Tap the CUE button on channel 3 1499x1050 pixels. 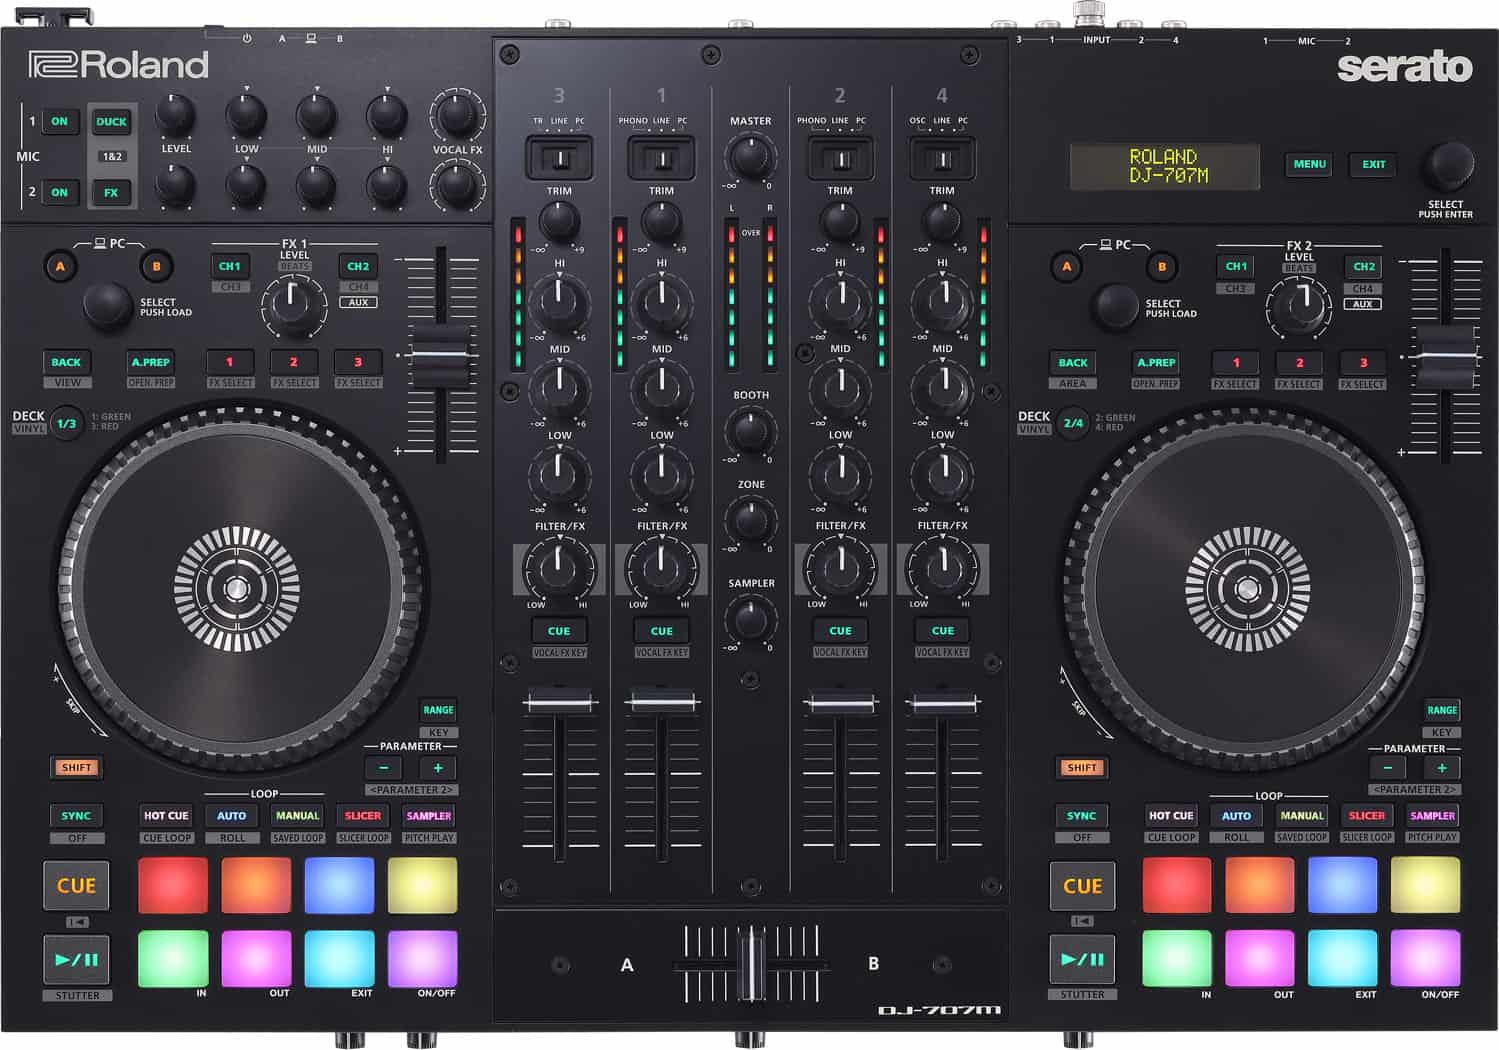(558, 630)
